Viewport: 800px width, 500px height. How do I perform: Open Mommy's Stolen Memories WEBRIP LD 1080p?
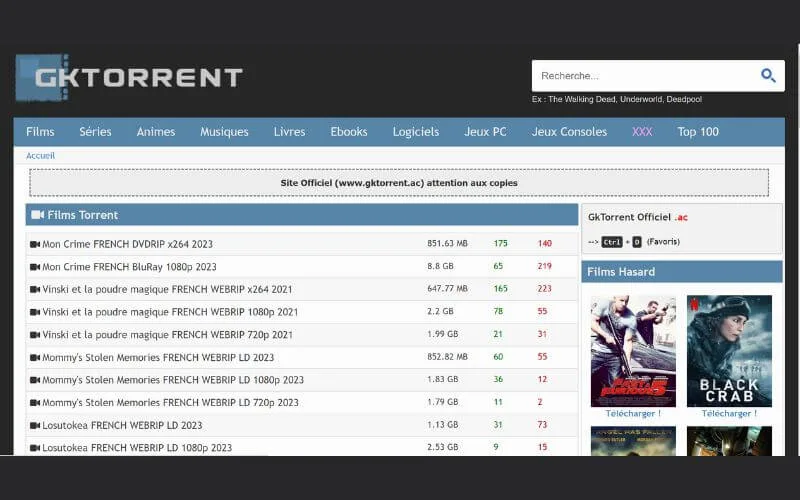coord(173,380)
